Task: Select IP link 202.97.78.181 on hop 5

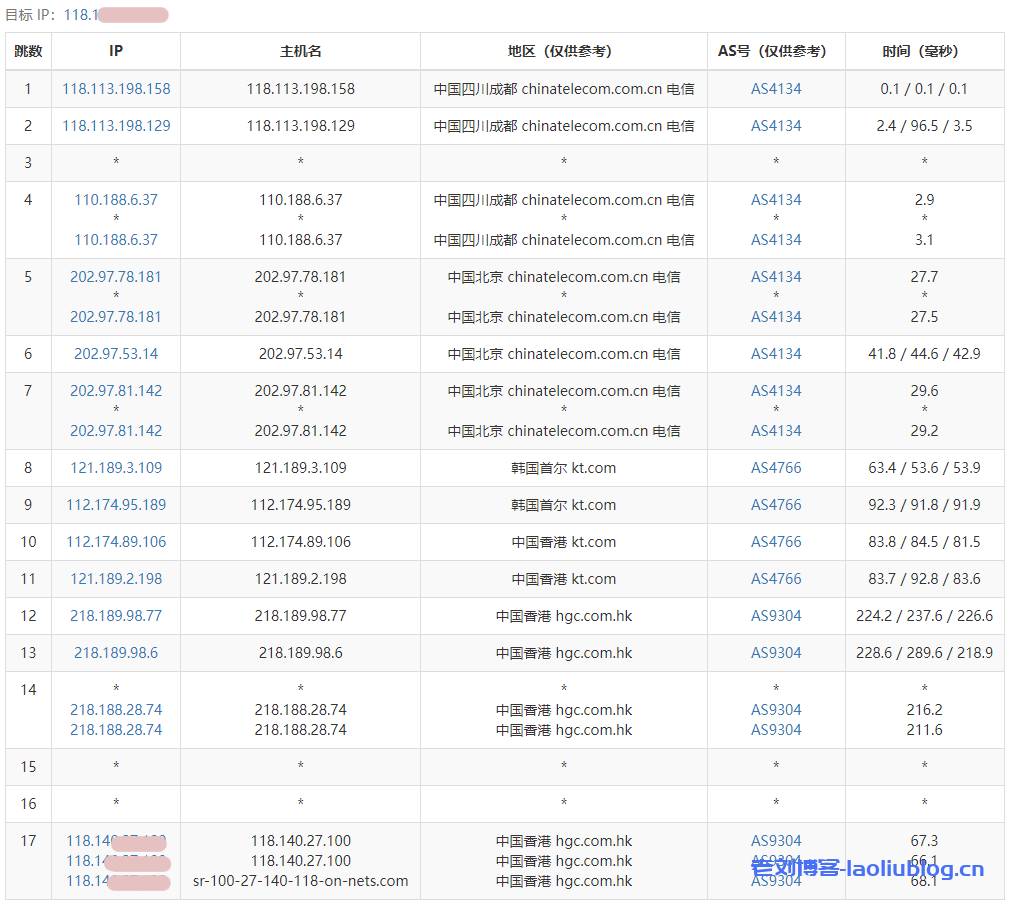Action: tap(116, 276)
